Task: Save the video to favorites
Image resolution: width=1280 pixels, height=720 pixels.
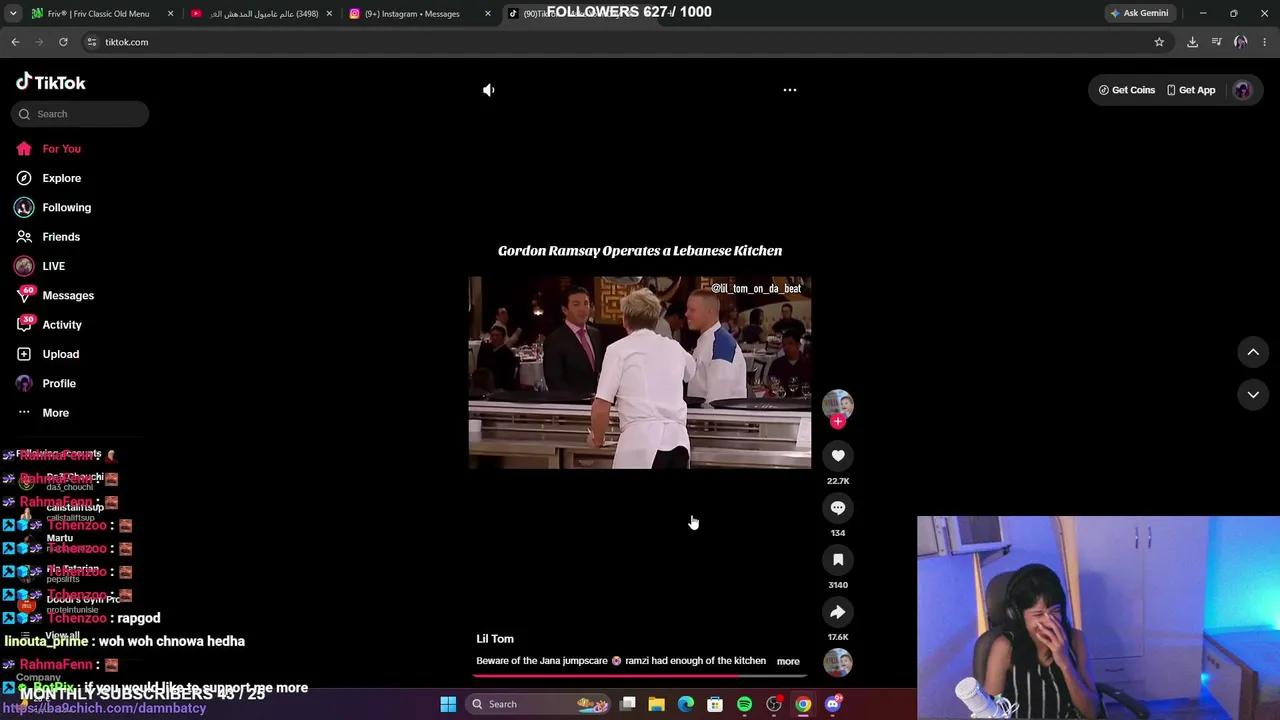Action: (838, 560)
